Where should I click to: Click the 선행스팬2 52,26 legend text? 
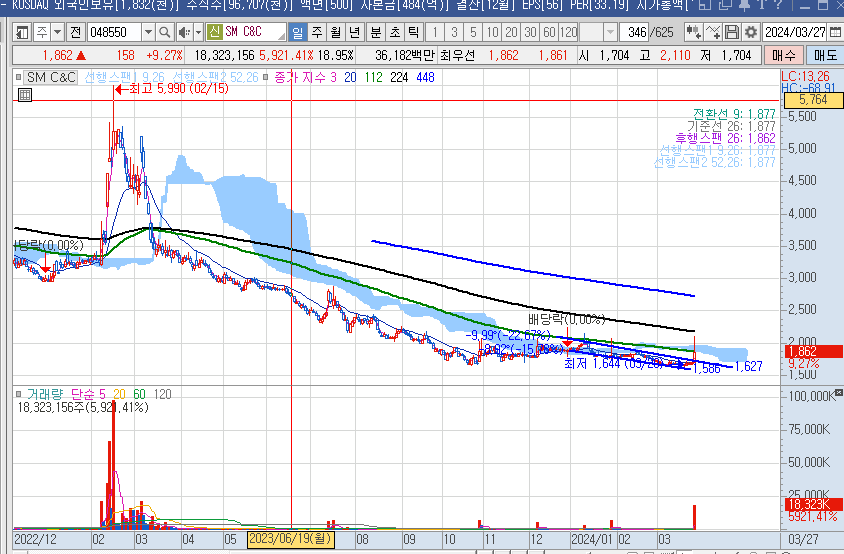pos(215,77)
